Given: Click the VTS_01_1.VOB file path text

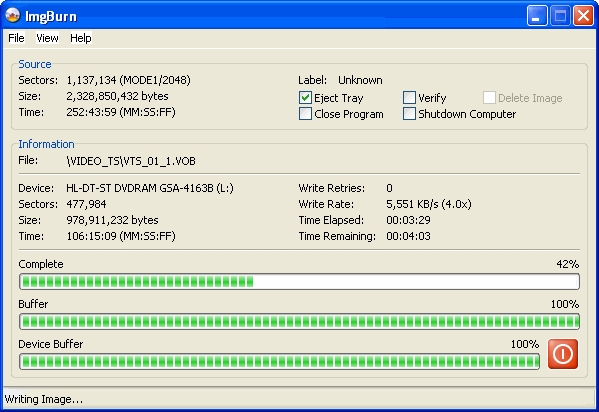Looking at the screenshot, I should [x=131, y=161].
